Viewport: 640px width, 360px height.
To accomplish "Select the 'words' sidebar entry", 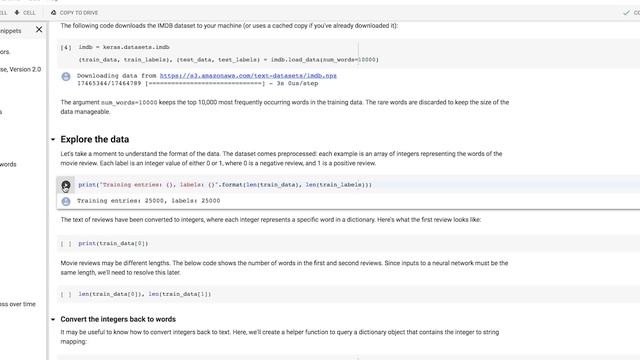I will click(x=8, y=164).
